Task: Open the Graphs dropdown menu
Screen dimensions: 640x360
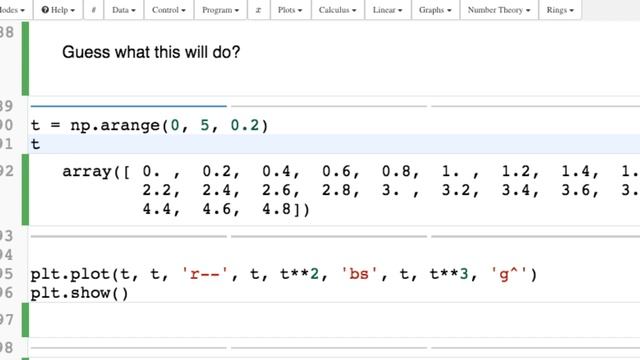Action: [x=435, y=10]
